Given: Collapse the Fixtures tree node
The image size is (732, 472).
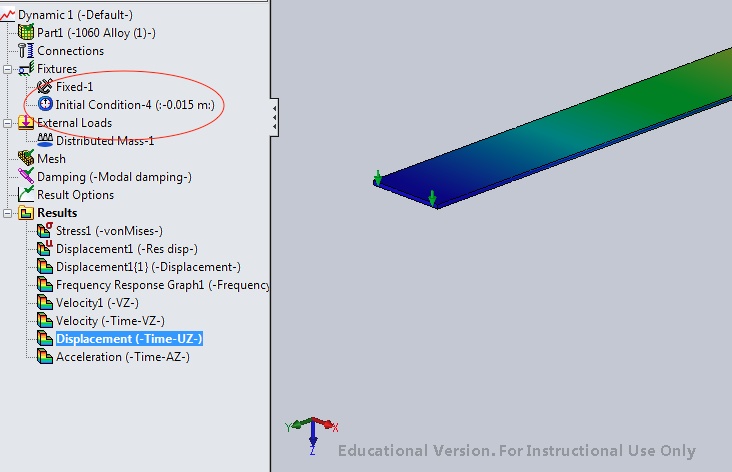Looking at the screenshot, I should [x=7, y=69].
